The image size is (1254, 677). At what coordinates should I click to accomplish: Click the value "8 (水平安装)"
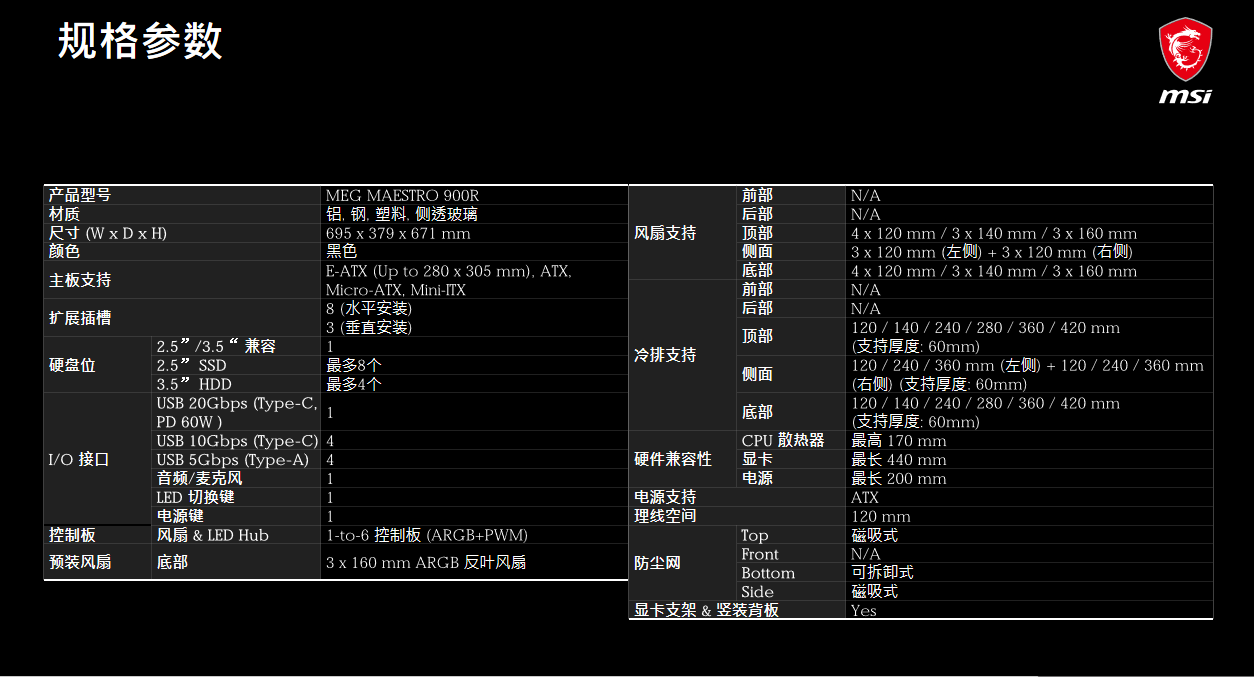[368, 309]
